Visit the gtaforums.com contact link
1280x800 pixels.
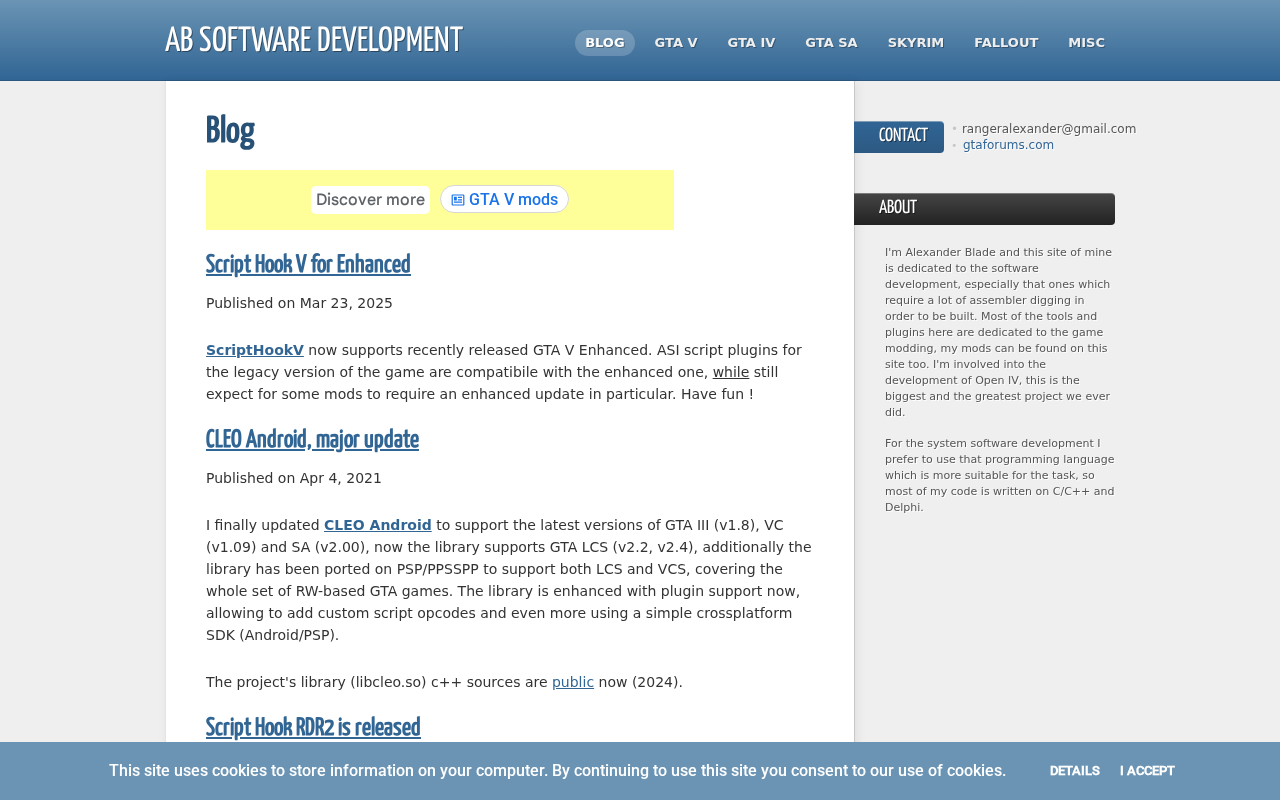pyautogui.click(x=1008, y=145)
